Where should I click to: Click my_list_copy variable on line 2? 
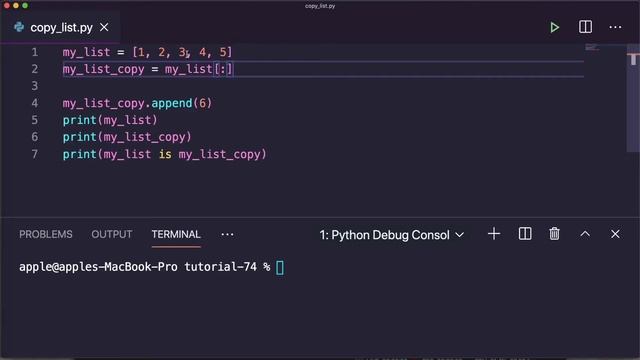pos(103,69)
